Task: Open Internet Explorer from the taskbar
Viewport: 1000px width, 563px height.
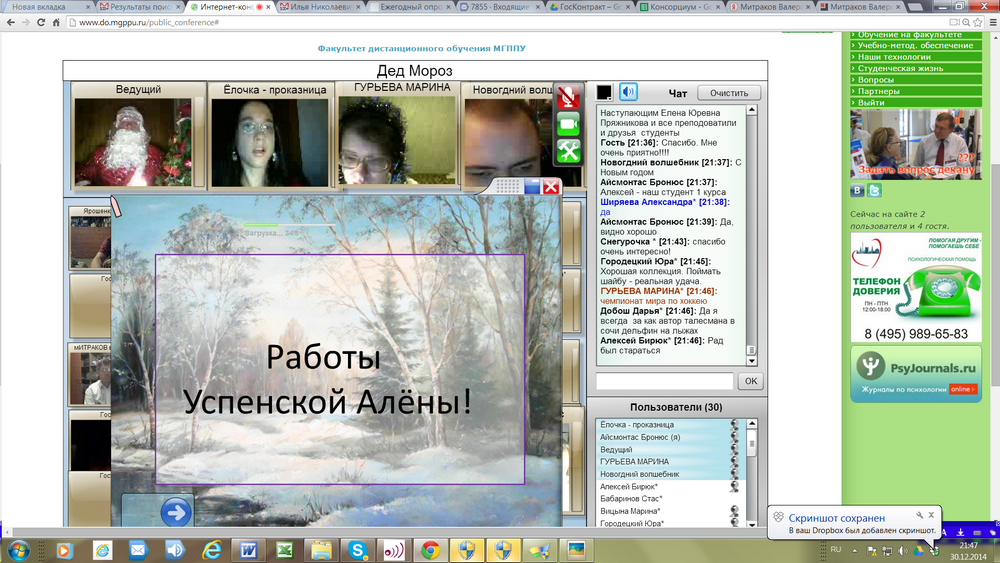Action: point(212,550)
